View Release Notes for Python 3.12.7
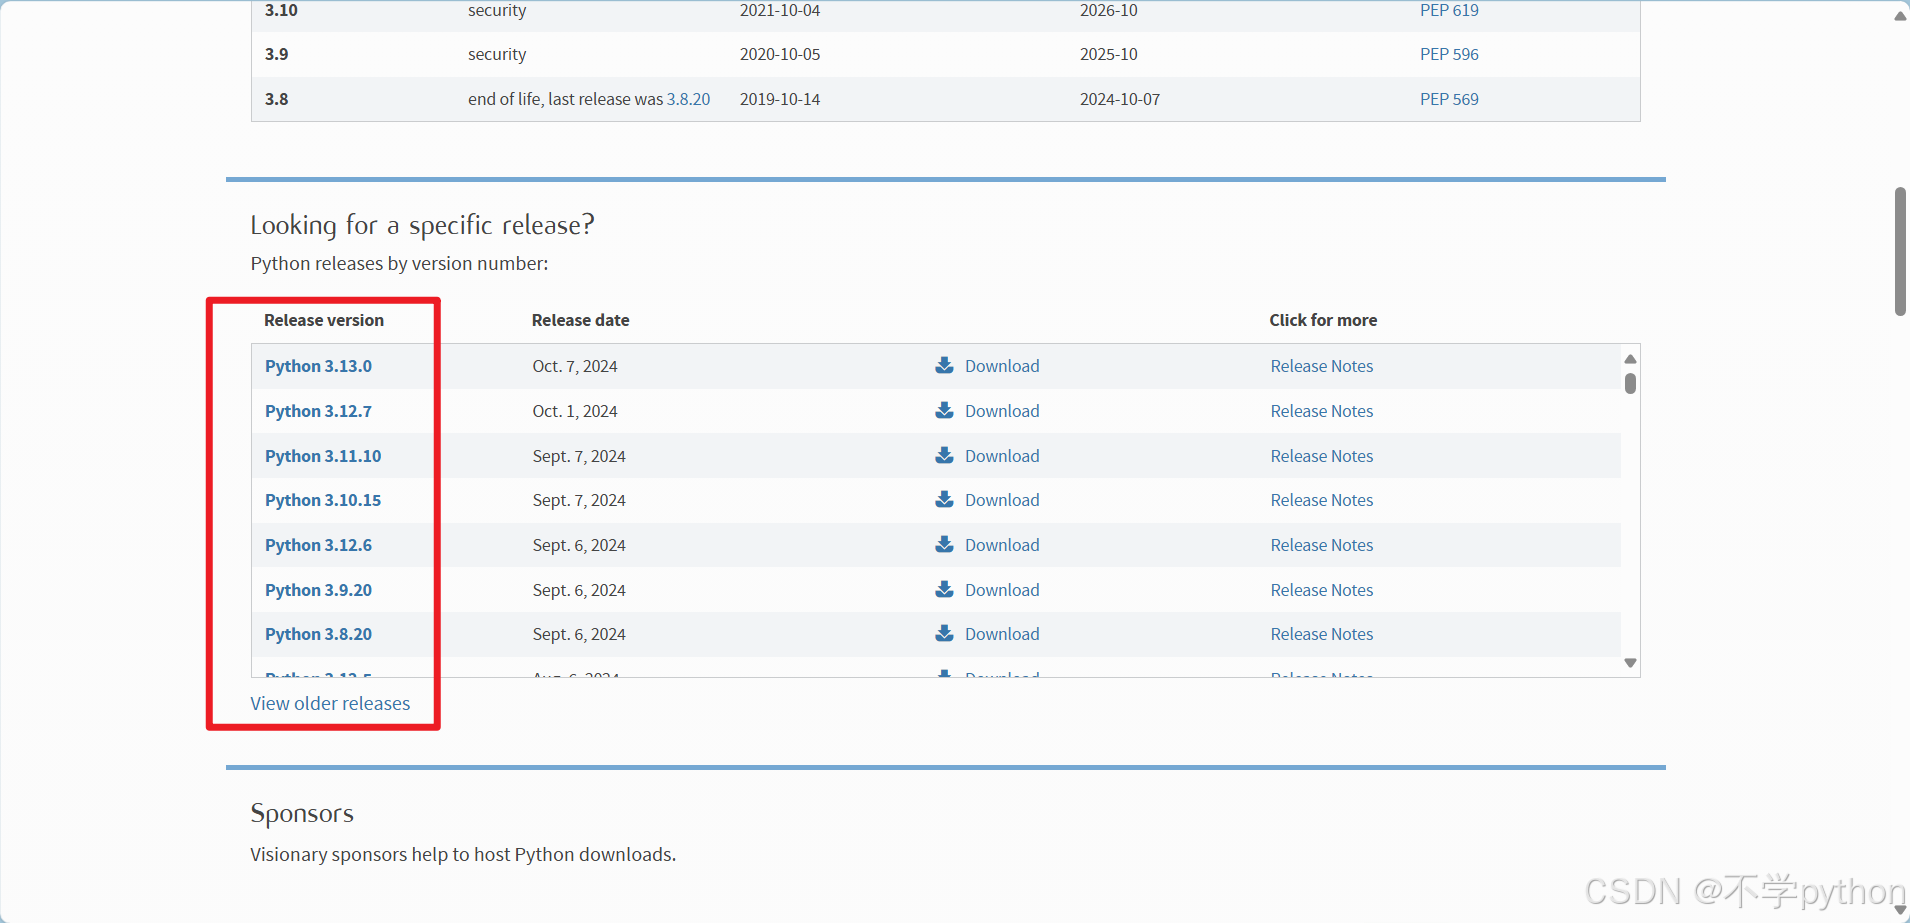 [x=1322, y=411]
